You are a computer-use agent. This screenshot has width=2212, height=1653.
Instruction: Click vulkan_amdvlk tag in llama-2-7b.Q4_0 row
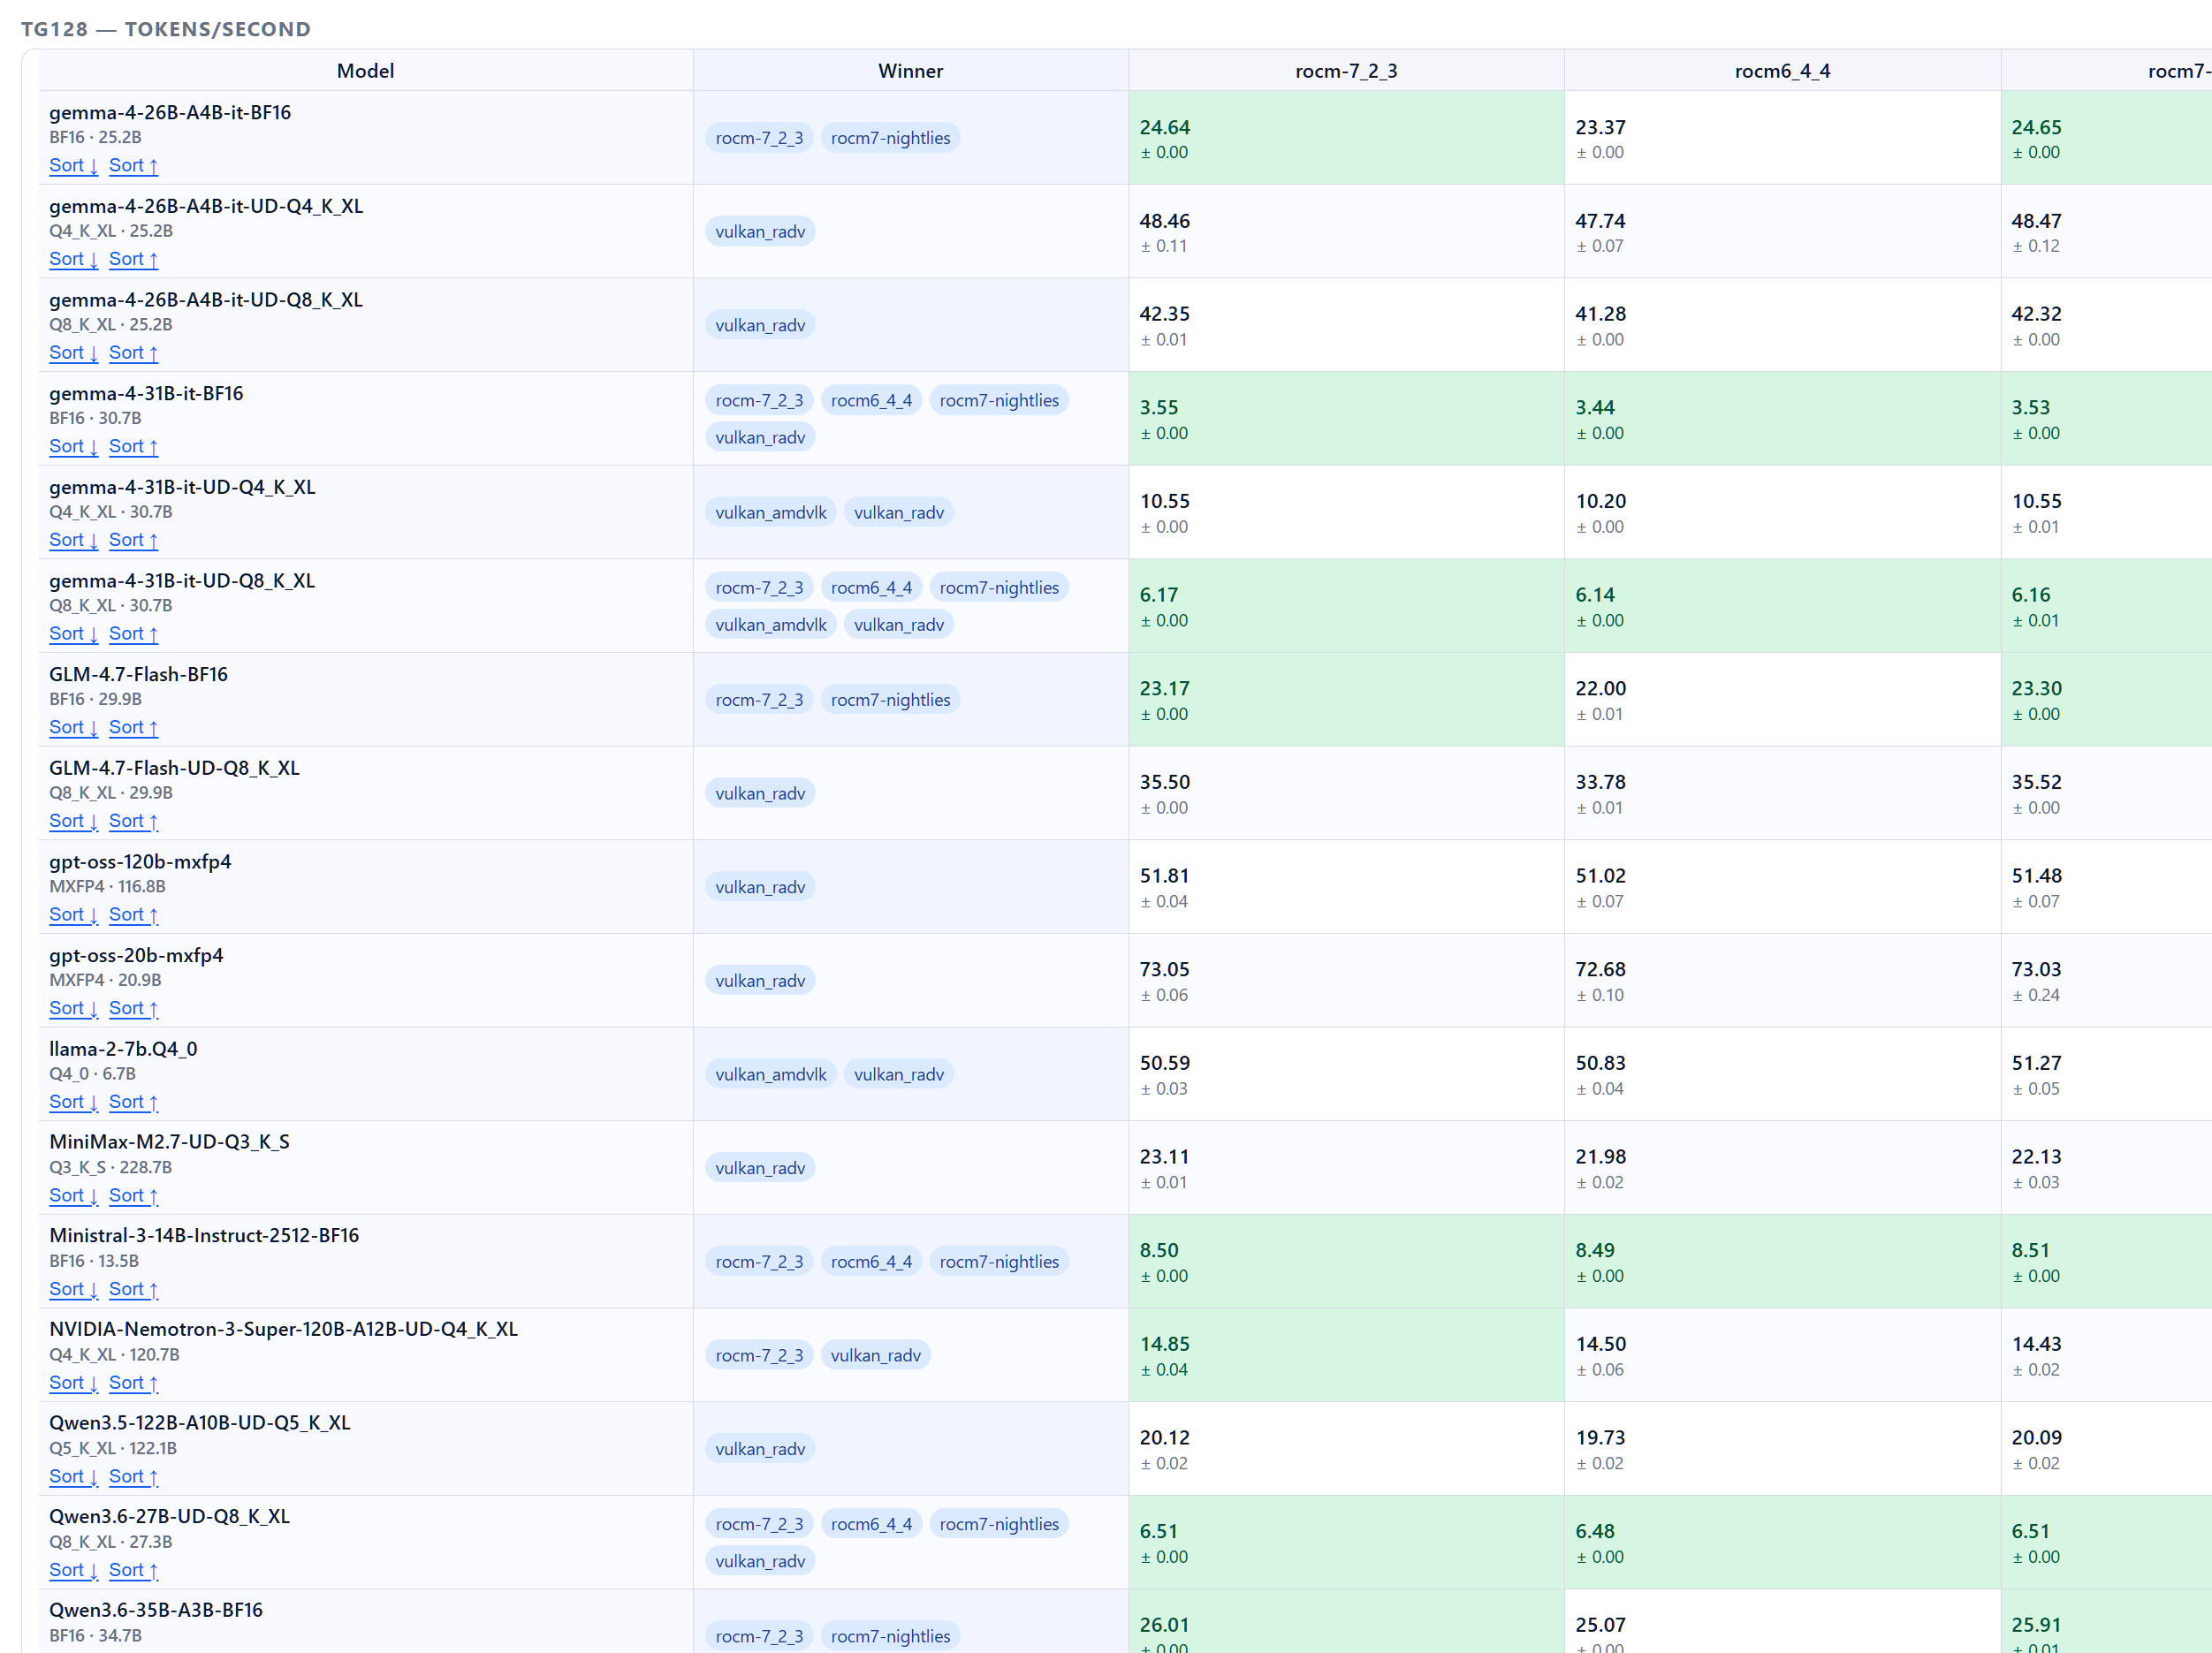click(x=771, y=1075)
